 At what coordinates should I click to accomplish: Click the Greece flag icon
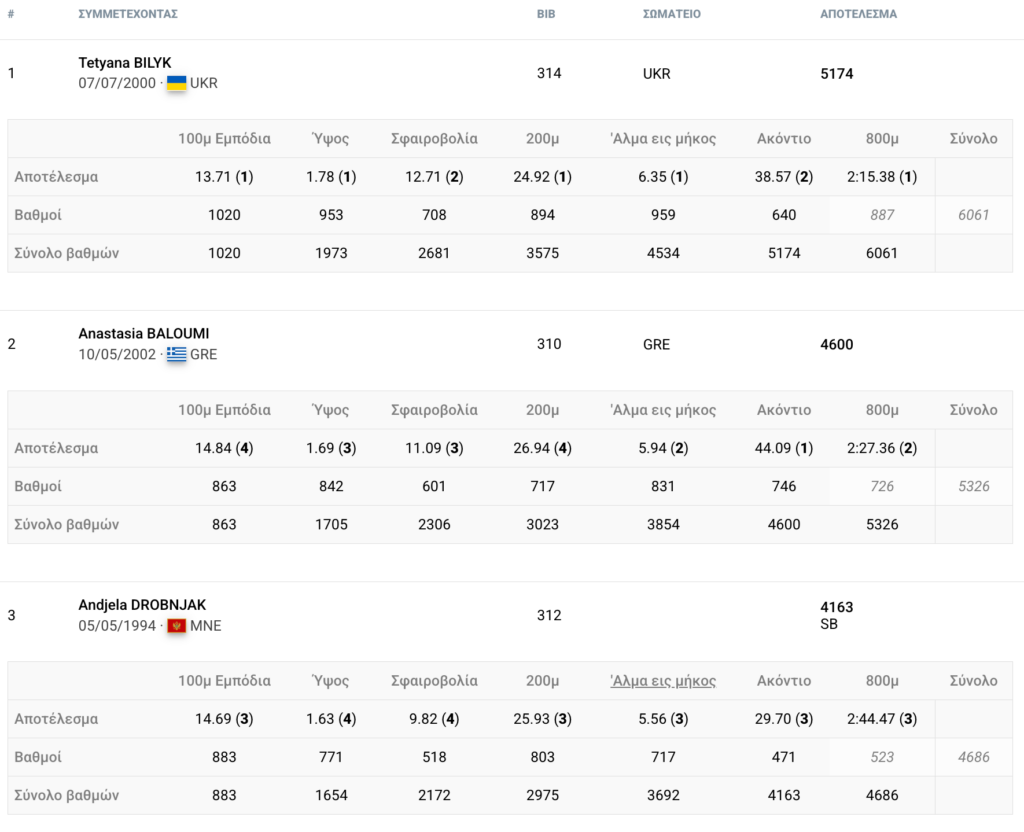pos(176,354)
